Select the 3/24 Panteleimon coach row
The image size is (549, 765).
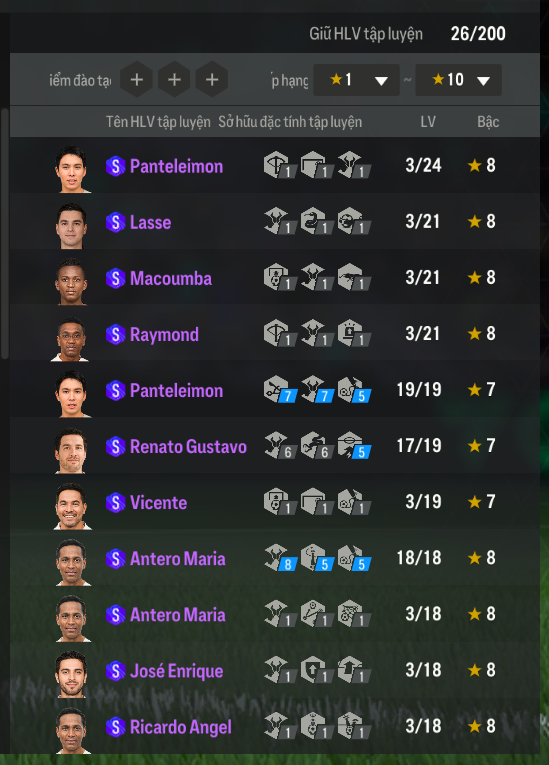[275, 165]
